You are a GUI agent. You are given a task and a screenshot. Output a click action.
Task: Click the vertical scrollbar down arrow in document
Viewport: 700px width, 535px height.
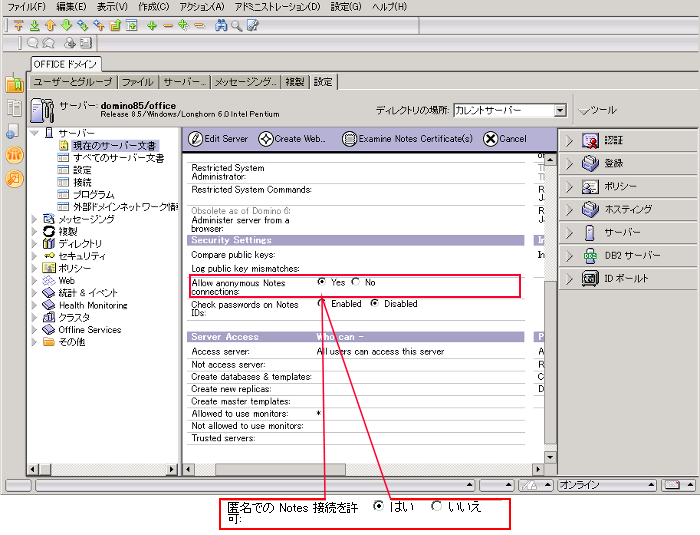[x=548, y=457]
